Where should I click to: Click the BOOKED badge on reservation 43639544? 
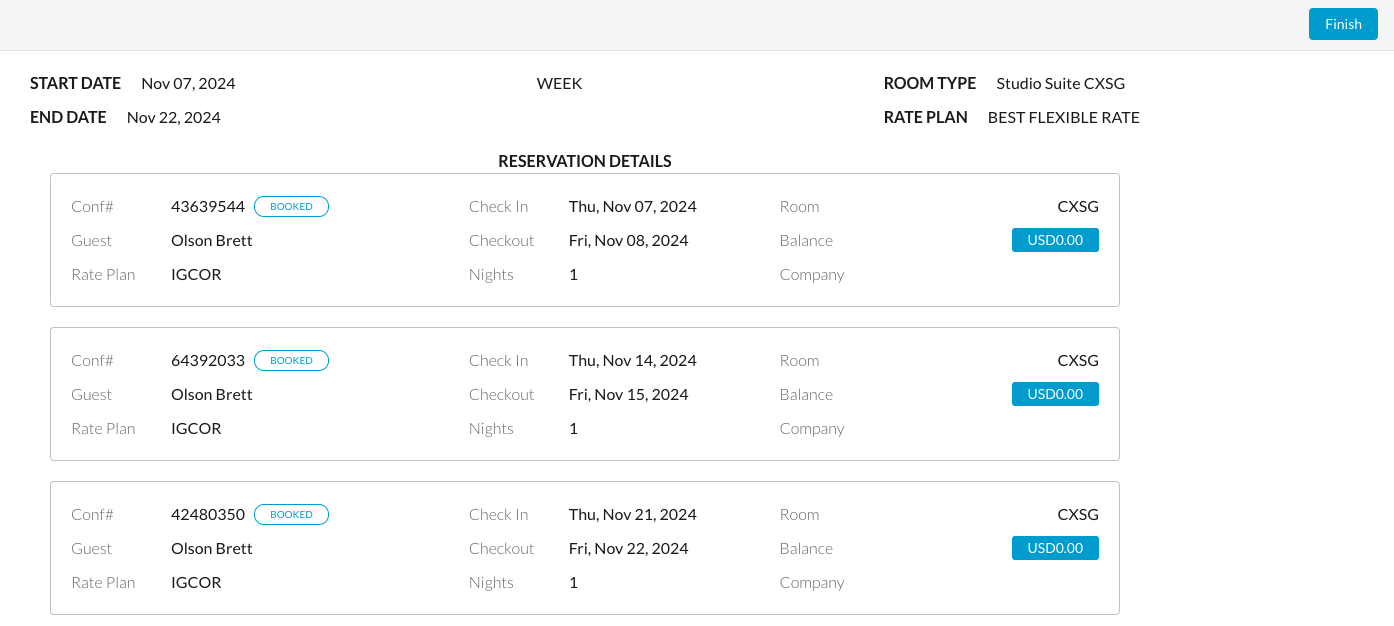click(x=291, y=206)
